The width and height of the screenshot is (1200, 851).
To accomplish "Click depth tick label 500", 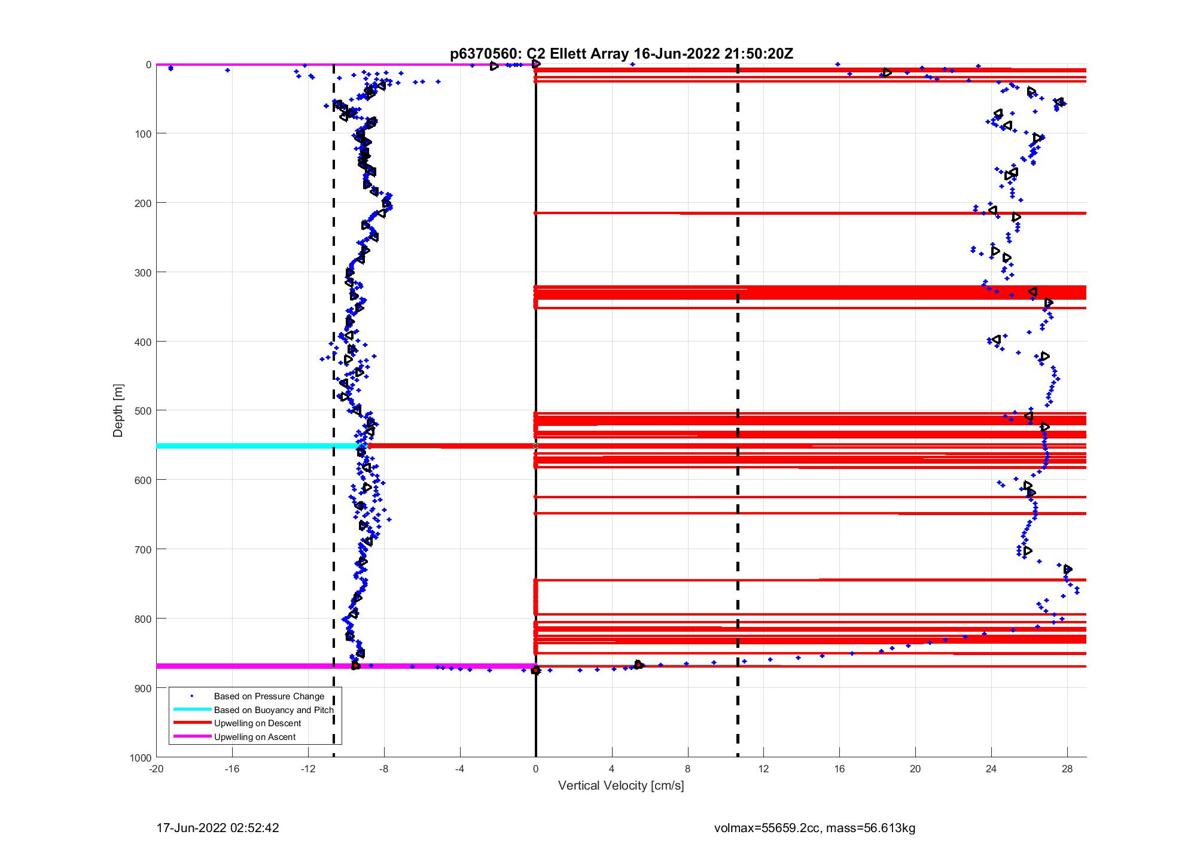I will [x=142, y=411].
